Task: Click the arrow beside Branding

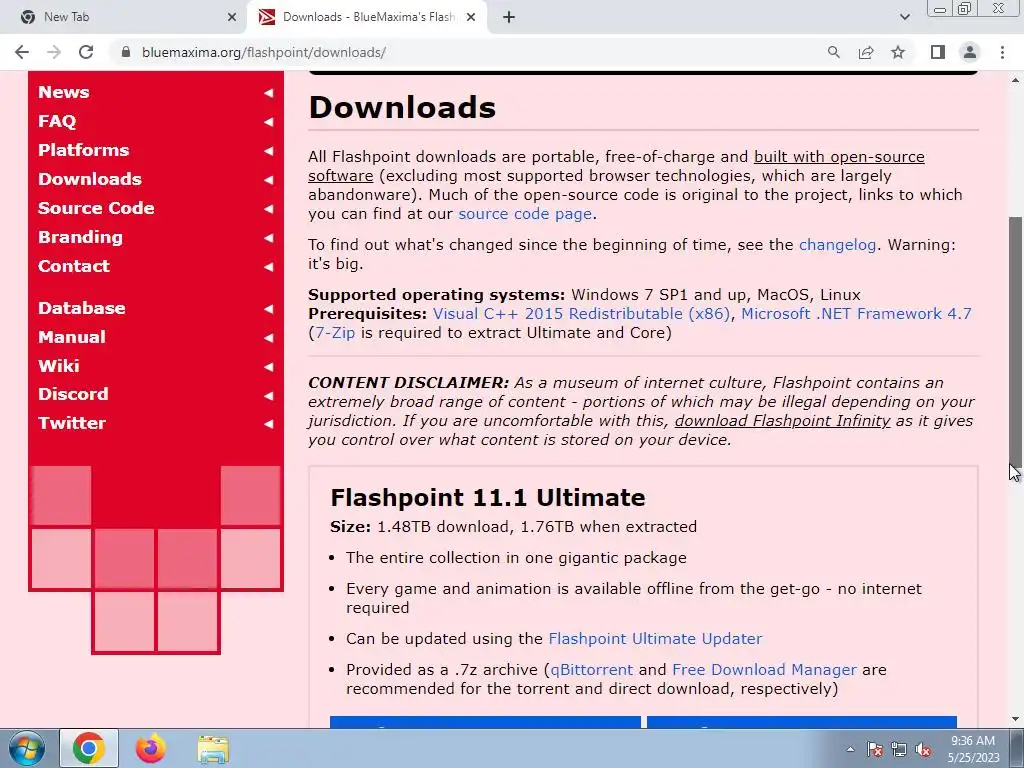Action: 268,238
